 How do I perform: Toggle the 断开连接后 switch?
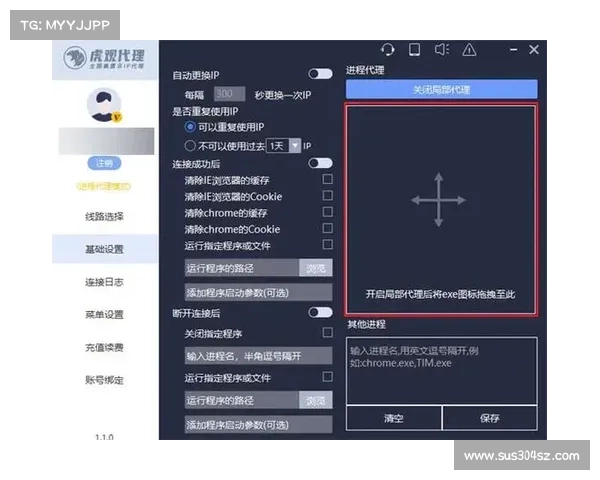point(320,313)
